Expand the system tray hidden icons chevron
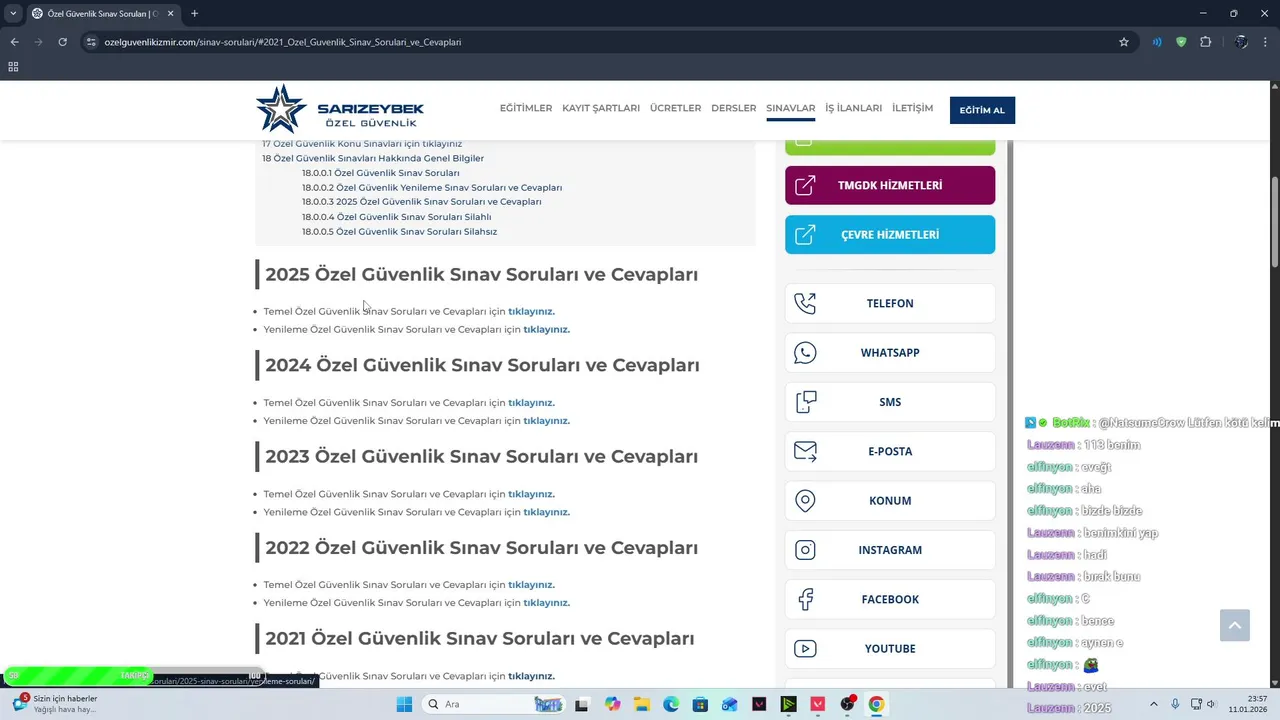 [x=1153, y=704]
